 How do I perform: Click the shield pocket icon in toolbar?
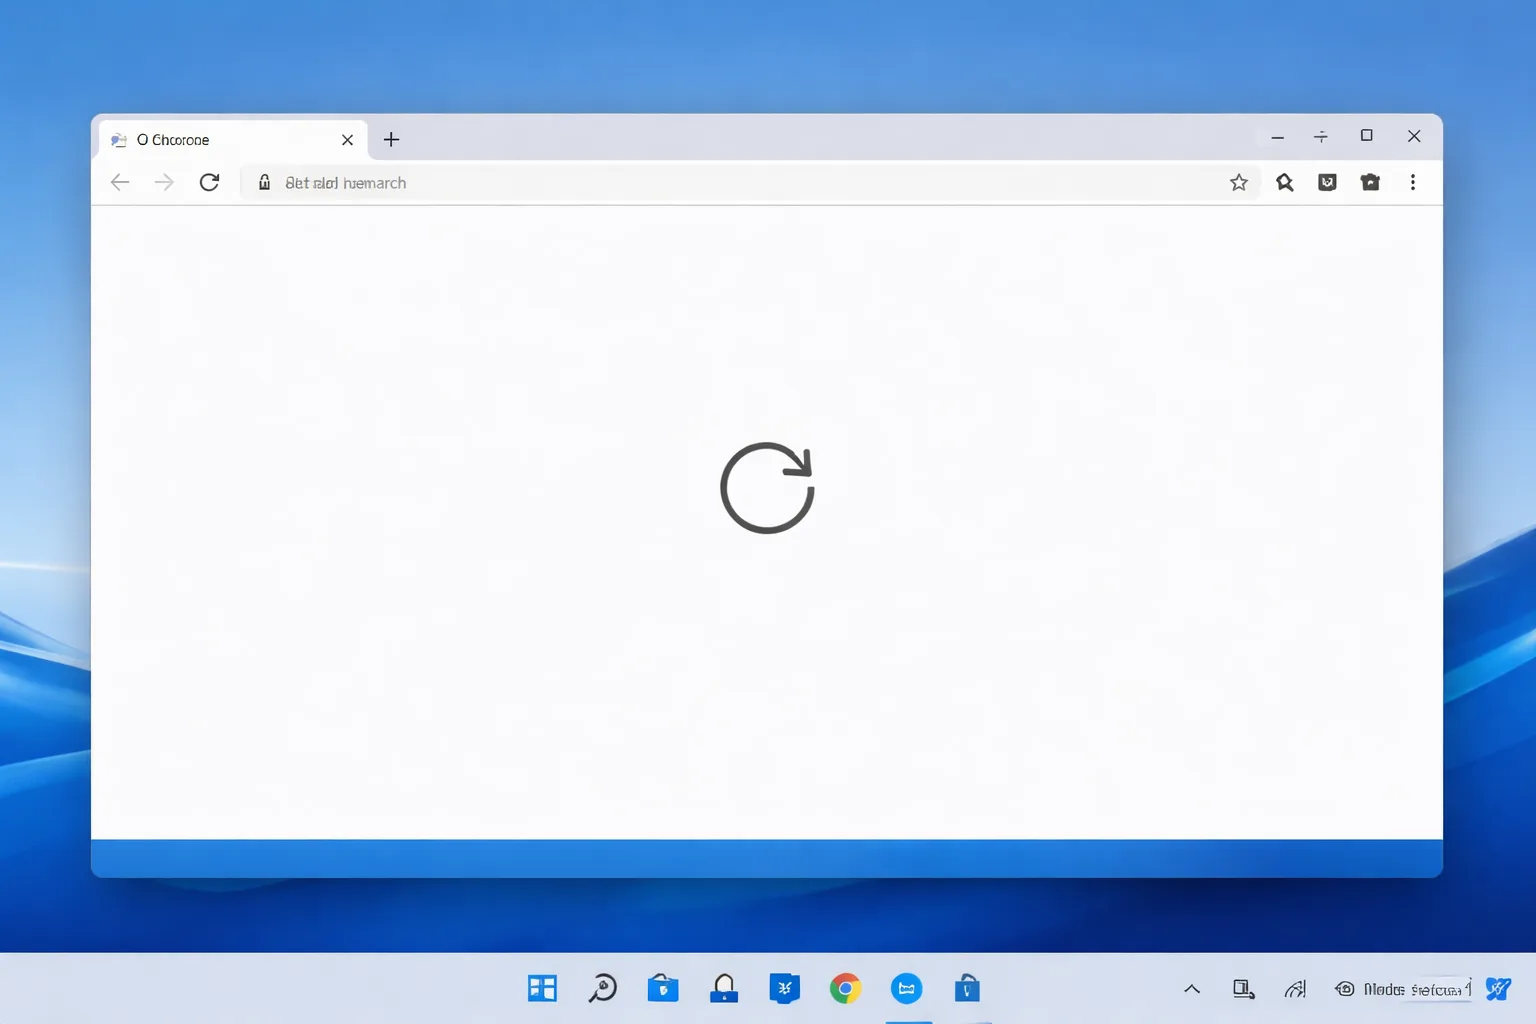[x=1328, y=182]
